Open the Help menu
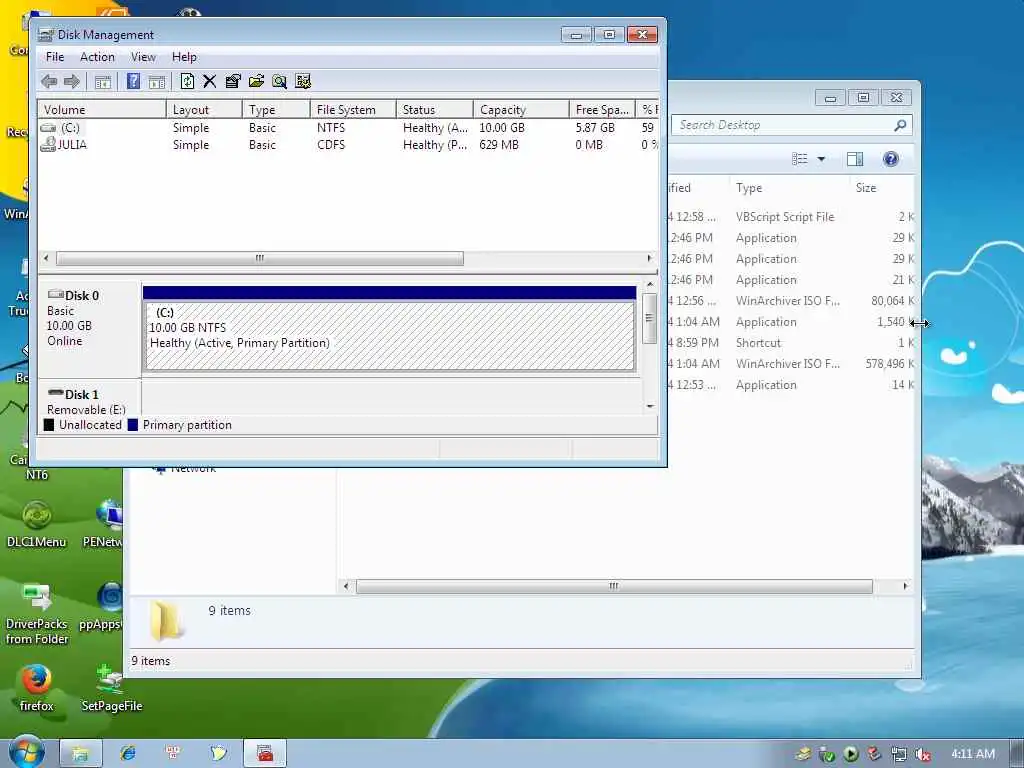This screenshot has width=1024, height=768. [x=184, y=57]
